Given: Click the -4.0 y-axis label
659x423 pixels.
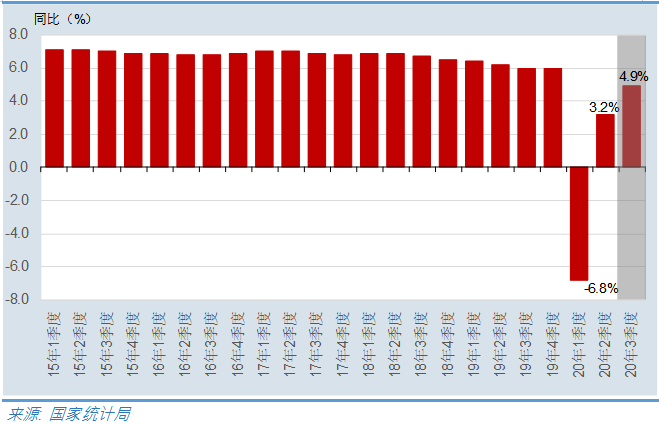Looking at the screenshot, I should (17, 233).
